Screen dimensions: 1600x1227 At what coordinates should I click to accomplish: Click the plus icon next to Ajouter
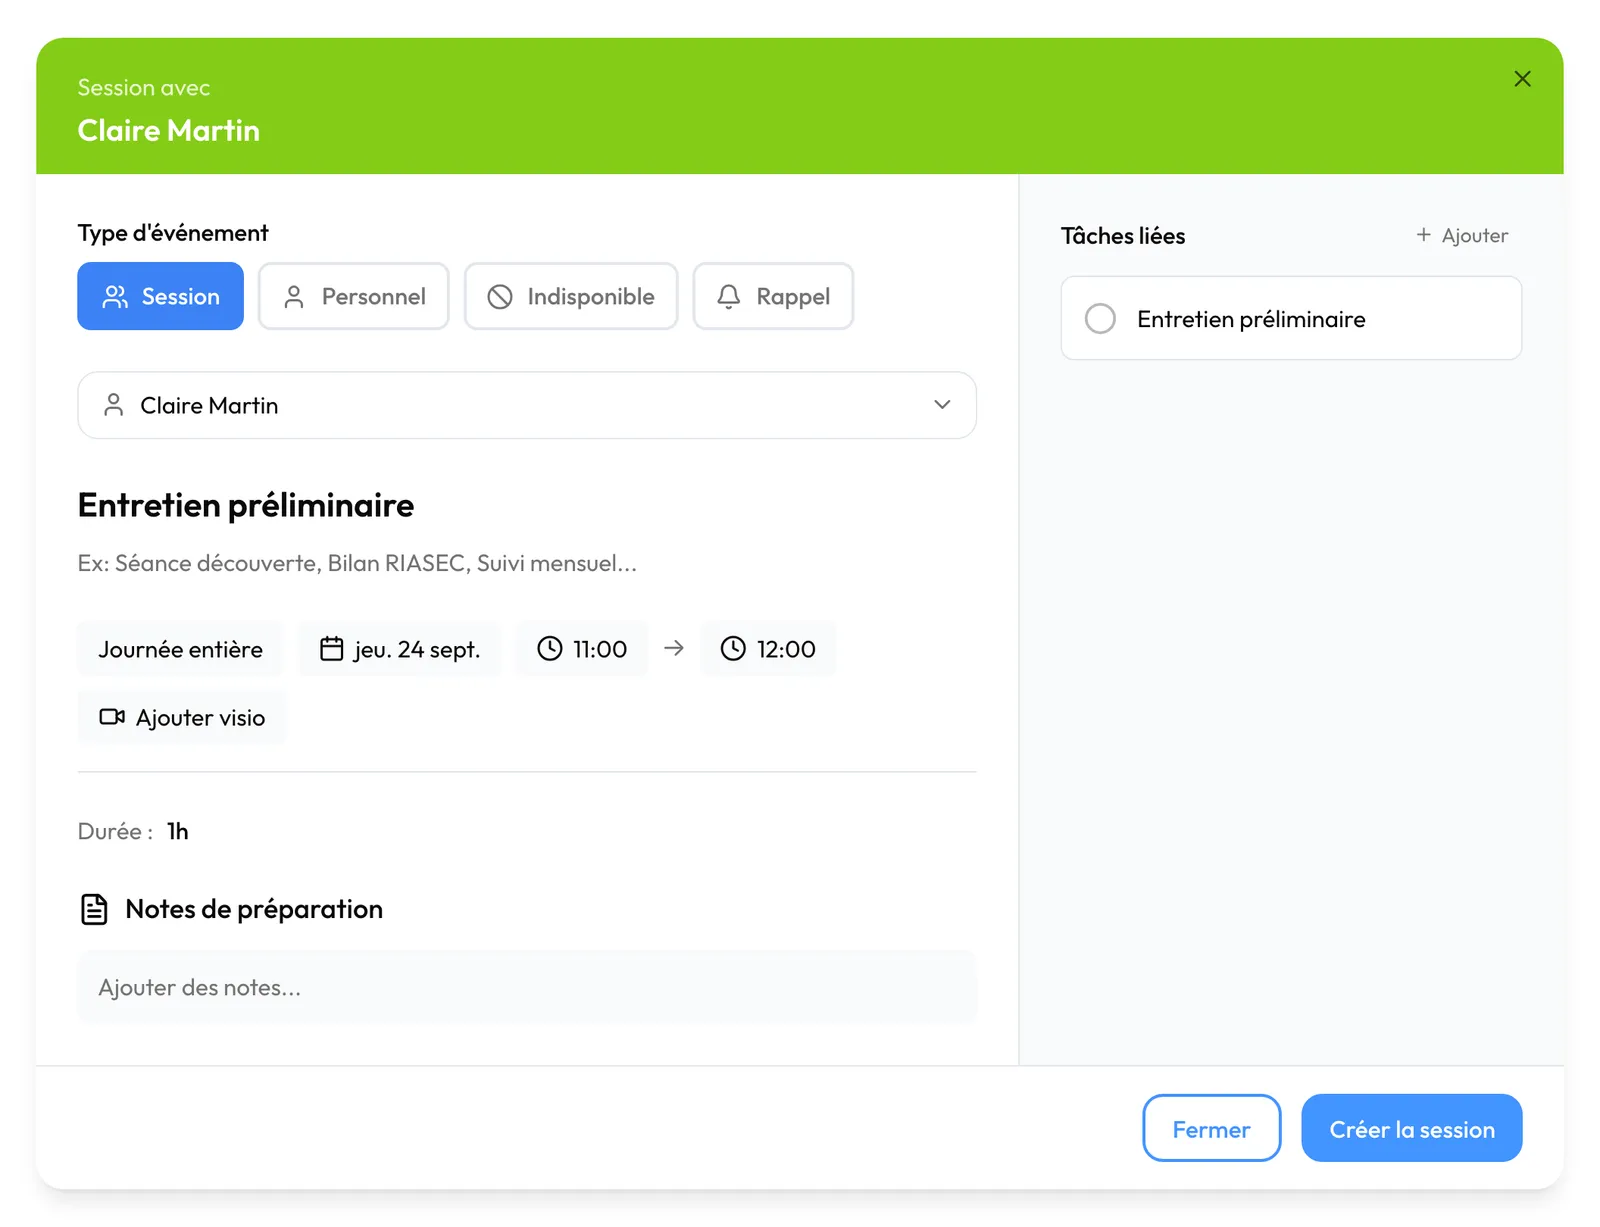(1423, 234)
